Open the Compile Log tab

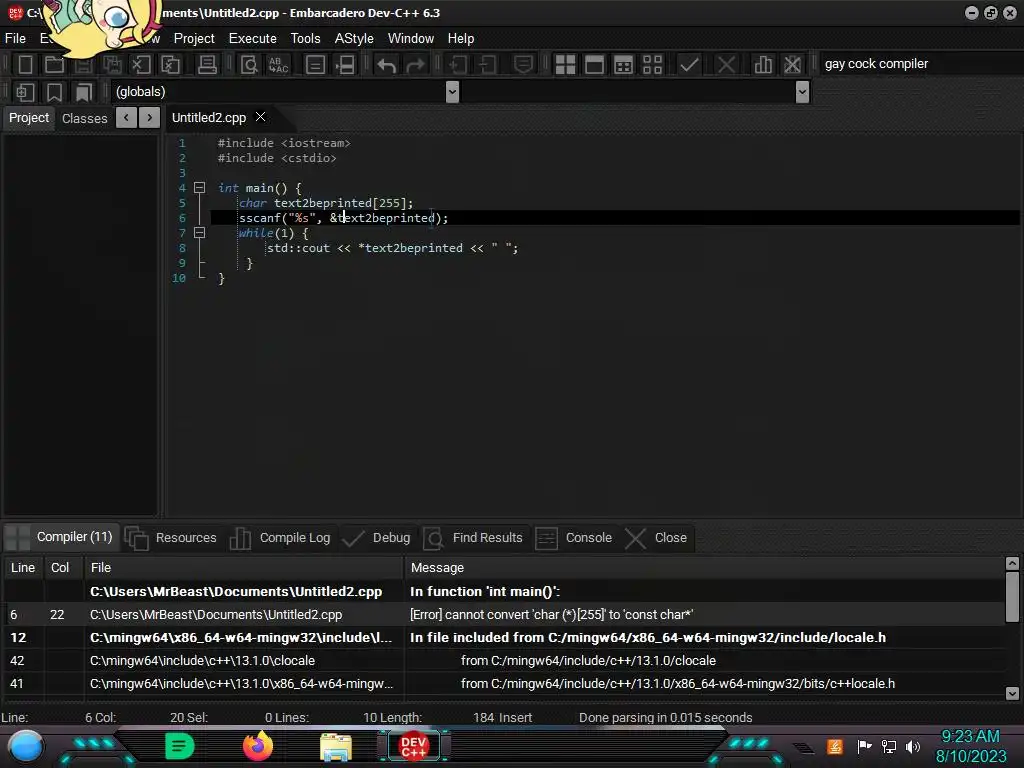pyautogui.click(x=280, y=537)
